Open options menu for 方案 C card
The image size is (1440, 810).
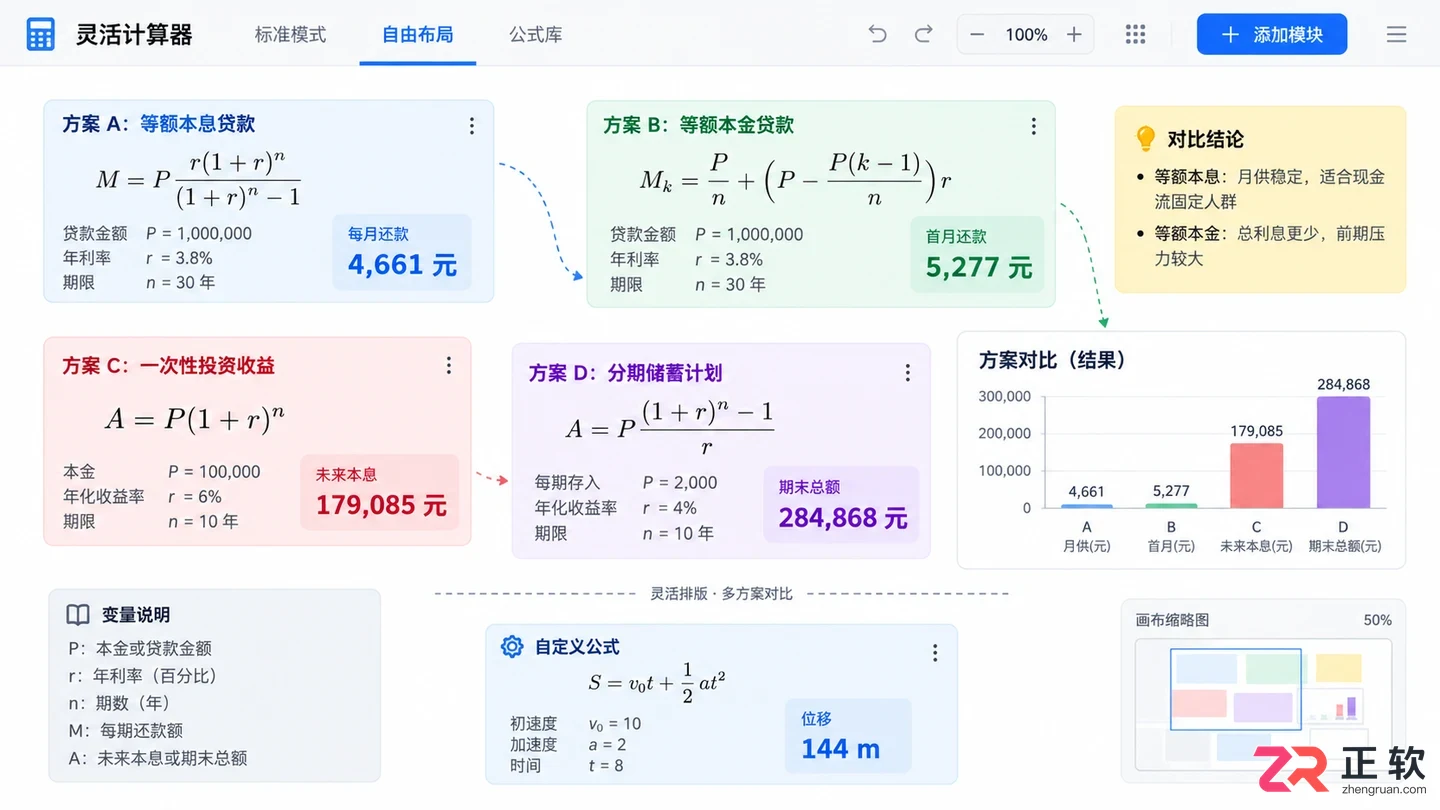[449, 365]
